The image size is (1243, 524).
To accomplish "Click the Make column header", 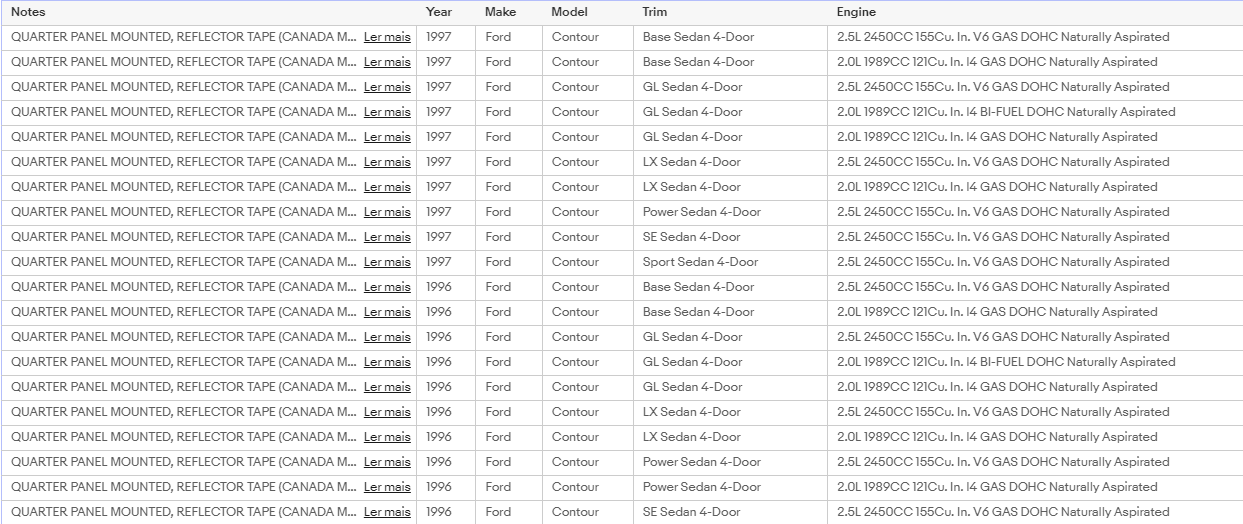I will pos(500,12).
